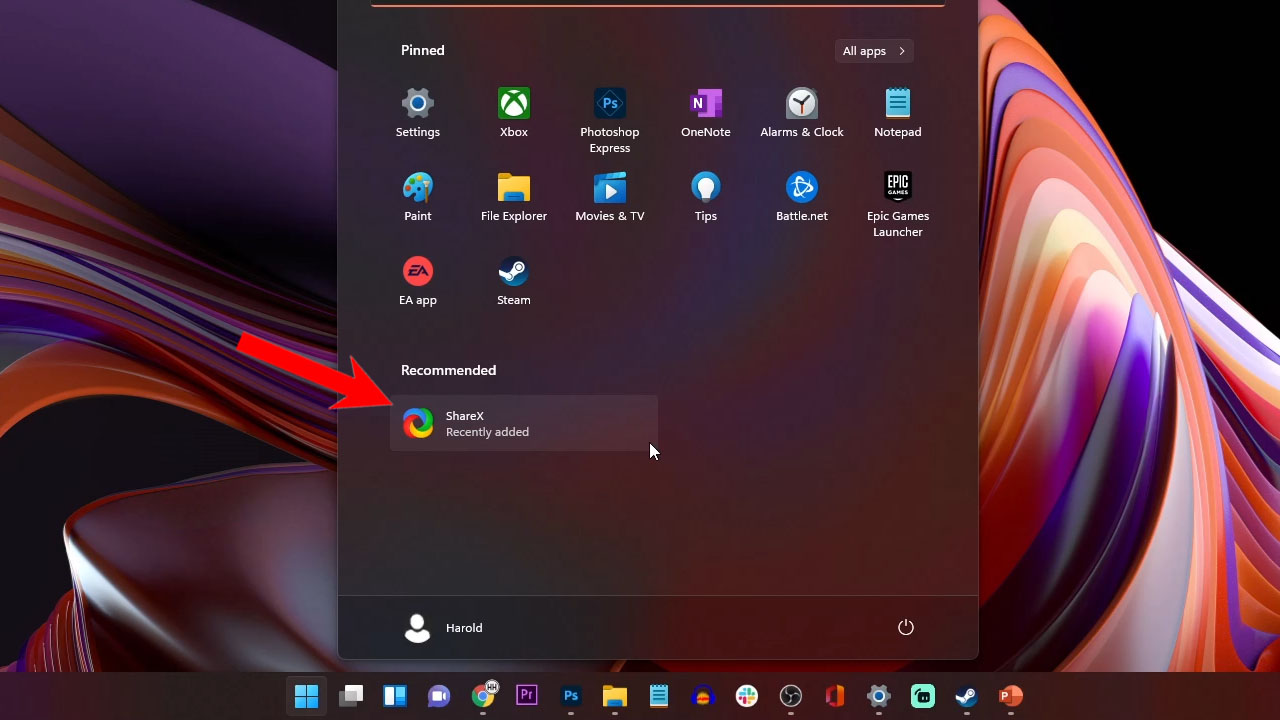The image size is (1280, 720).
Task: Open Task View on the taskbar
Action: [x=351, y=696]
